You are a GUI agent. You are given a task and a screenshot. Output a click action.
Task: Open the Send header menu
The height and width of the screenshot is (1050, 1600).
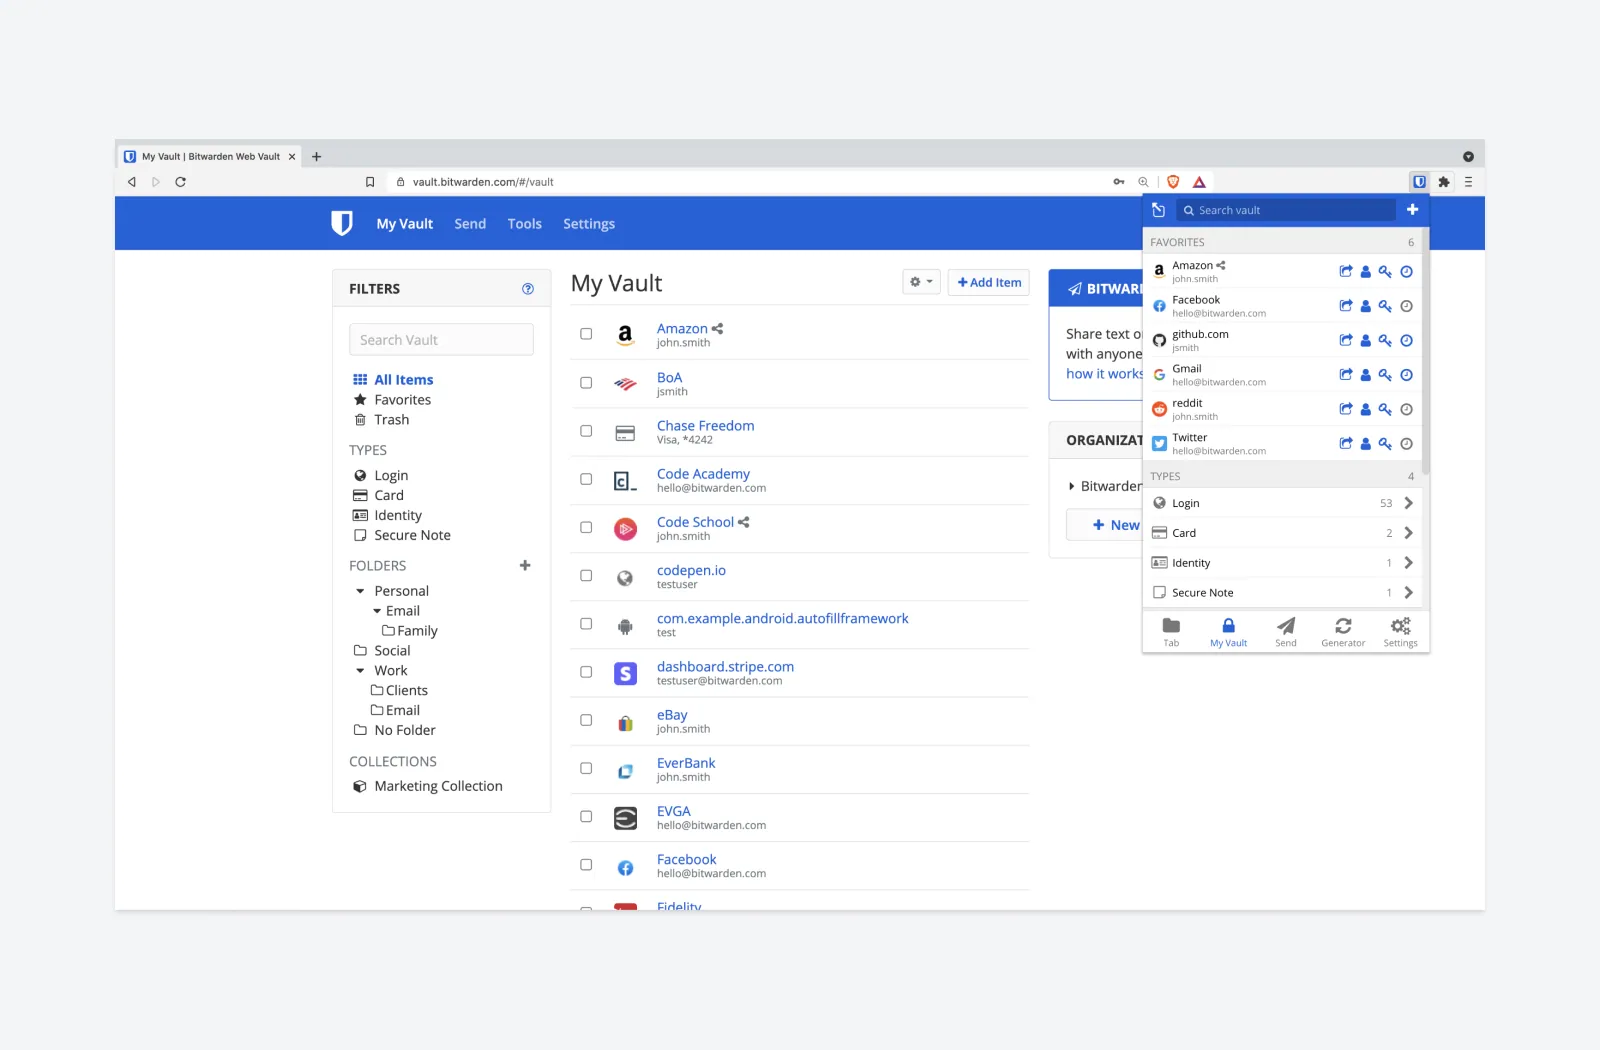pyautogui.click(x=470, y=224)
